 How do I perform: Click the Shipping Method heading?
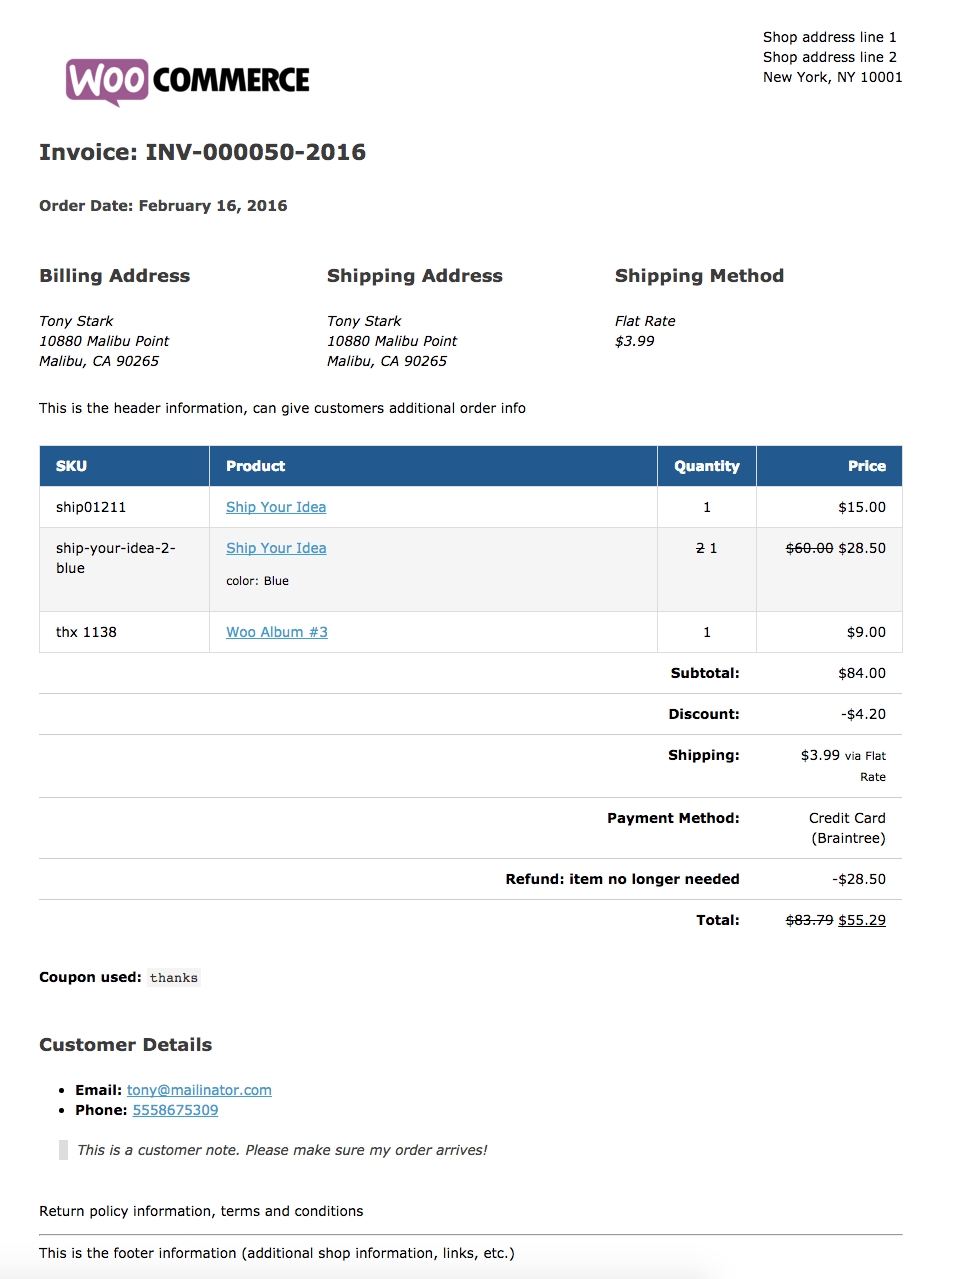(699, 276)
